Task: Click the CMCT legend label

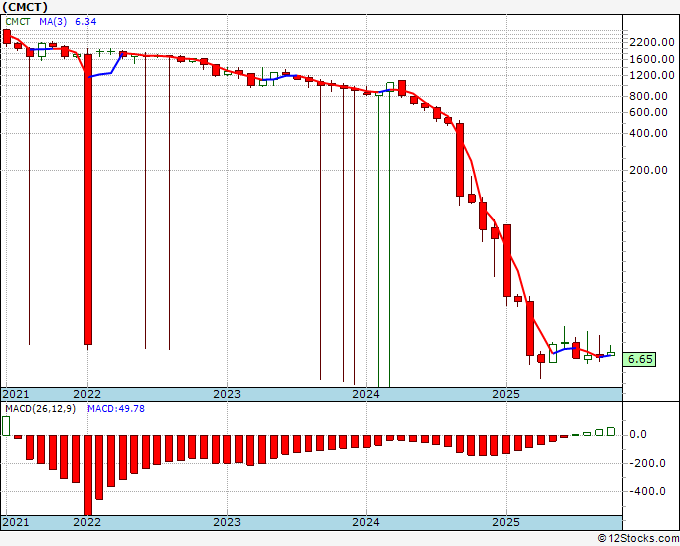Action: (x=17, y=22)
